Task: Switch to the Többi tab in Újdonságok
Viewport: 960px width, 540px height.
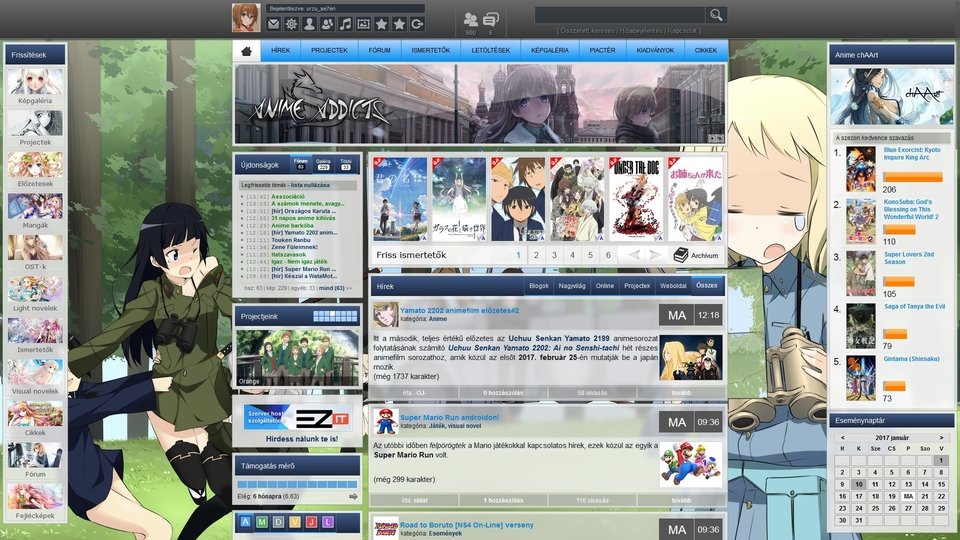Action: [346, 163]
